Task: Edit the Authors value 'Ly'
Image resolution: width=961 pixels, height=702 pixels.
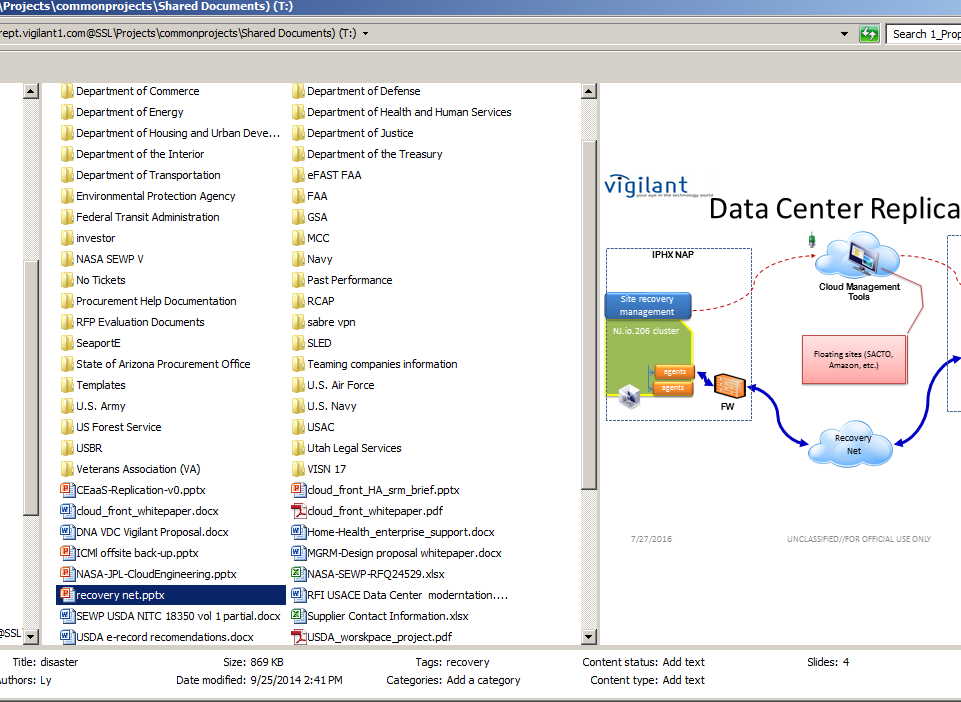Action: point(46,680)
